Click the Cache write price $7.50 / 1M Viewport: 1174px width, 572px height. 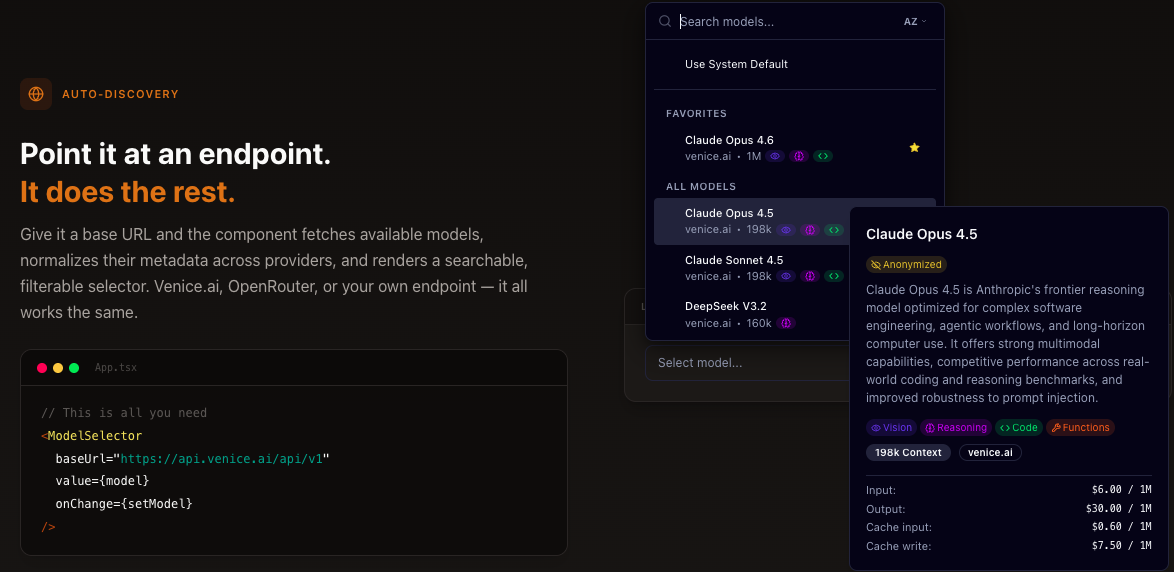pos(1122,546)
